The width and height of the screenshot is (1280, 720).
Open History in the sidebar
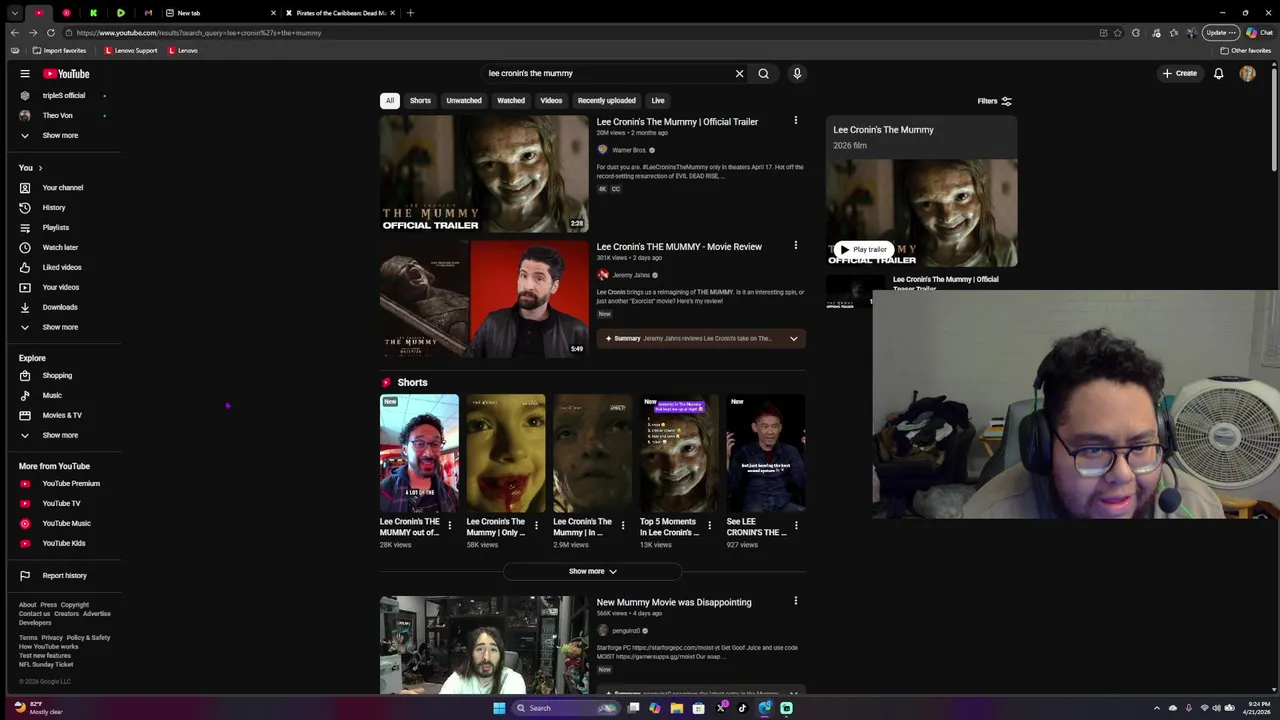click(x=54, y=207)
